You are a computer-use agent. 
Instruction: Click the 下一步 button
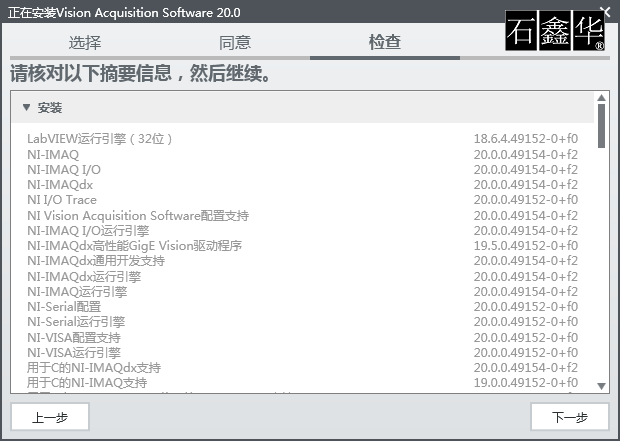click(x=569, y=417)
